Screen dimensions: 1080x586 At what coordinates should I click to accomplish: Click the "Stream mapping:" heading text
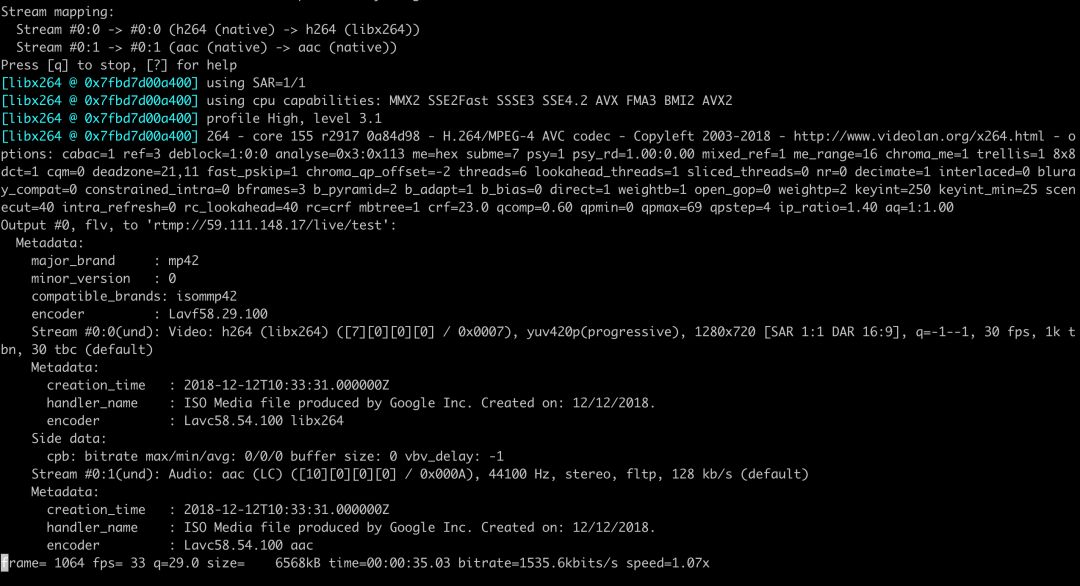coord(58,12)
